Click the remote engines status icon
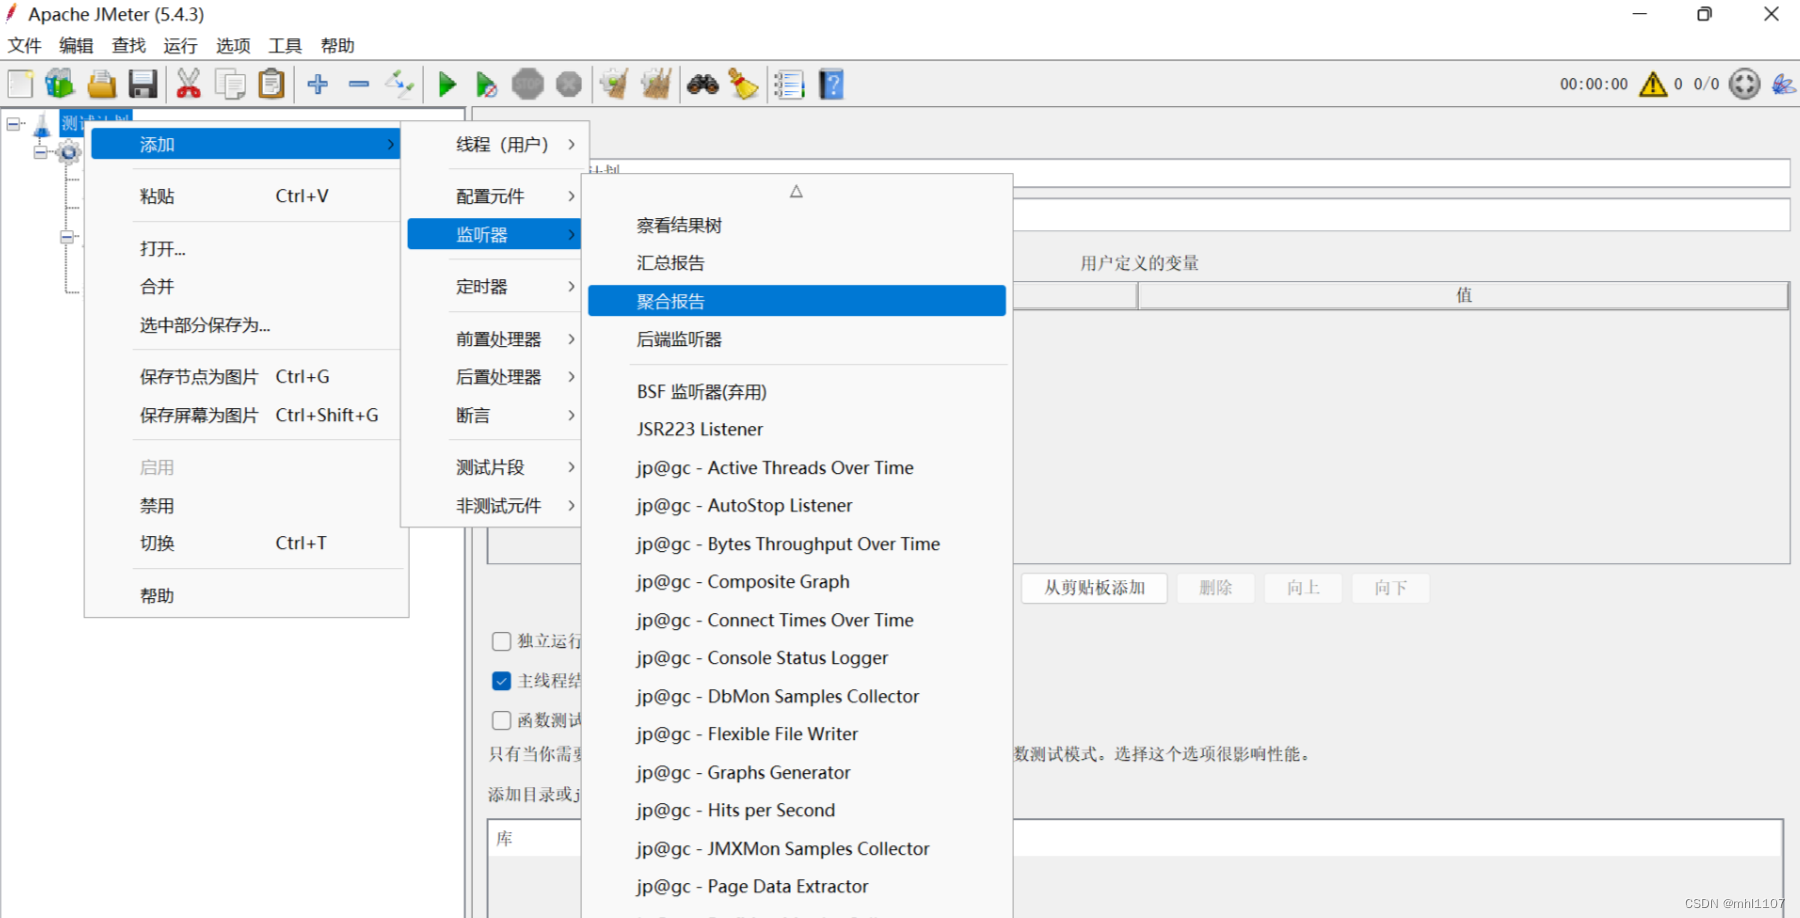Viewport: 1800px width, 918px height. [x=1744, y=84]
